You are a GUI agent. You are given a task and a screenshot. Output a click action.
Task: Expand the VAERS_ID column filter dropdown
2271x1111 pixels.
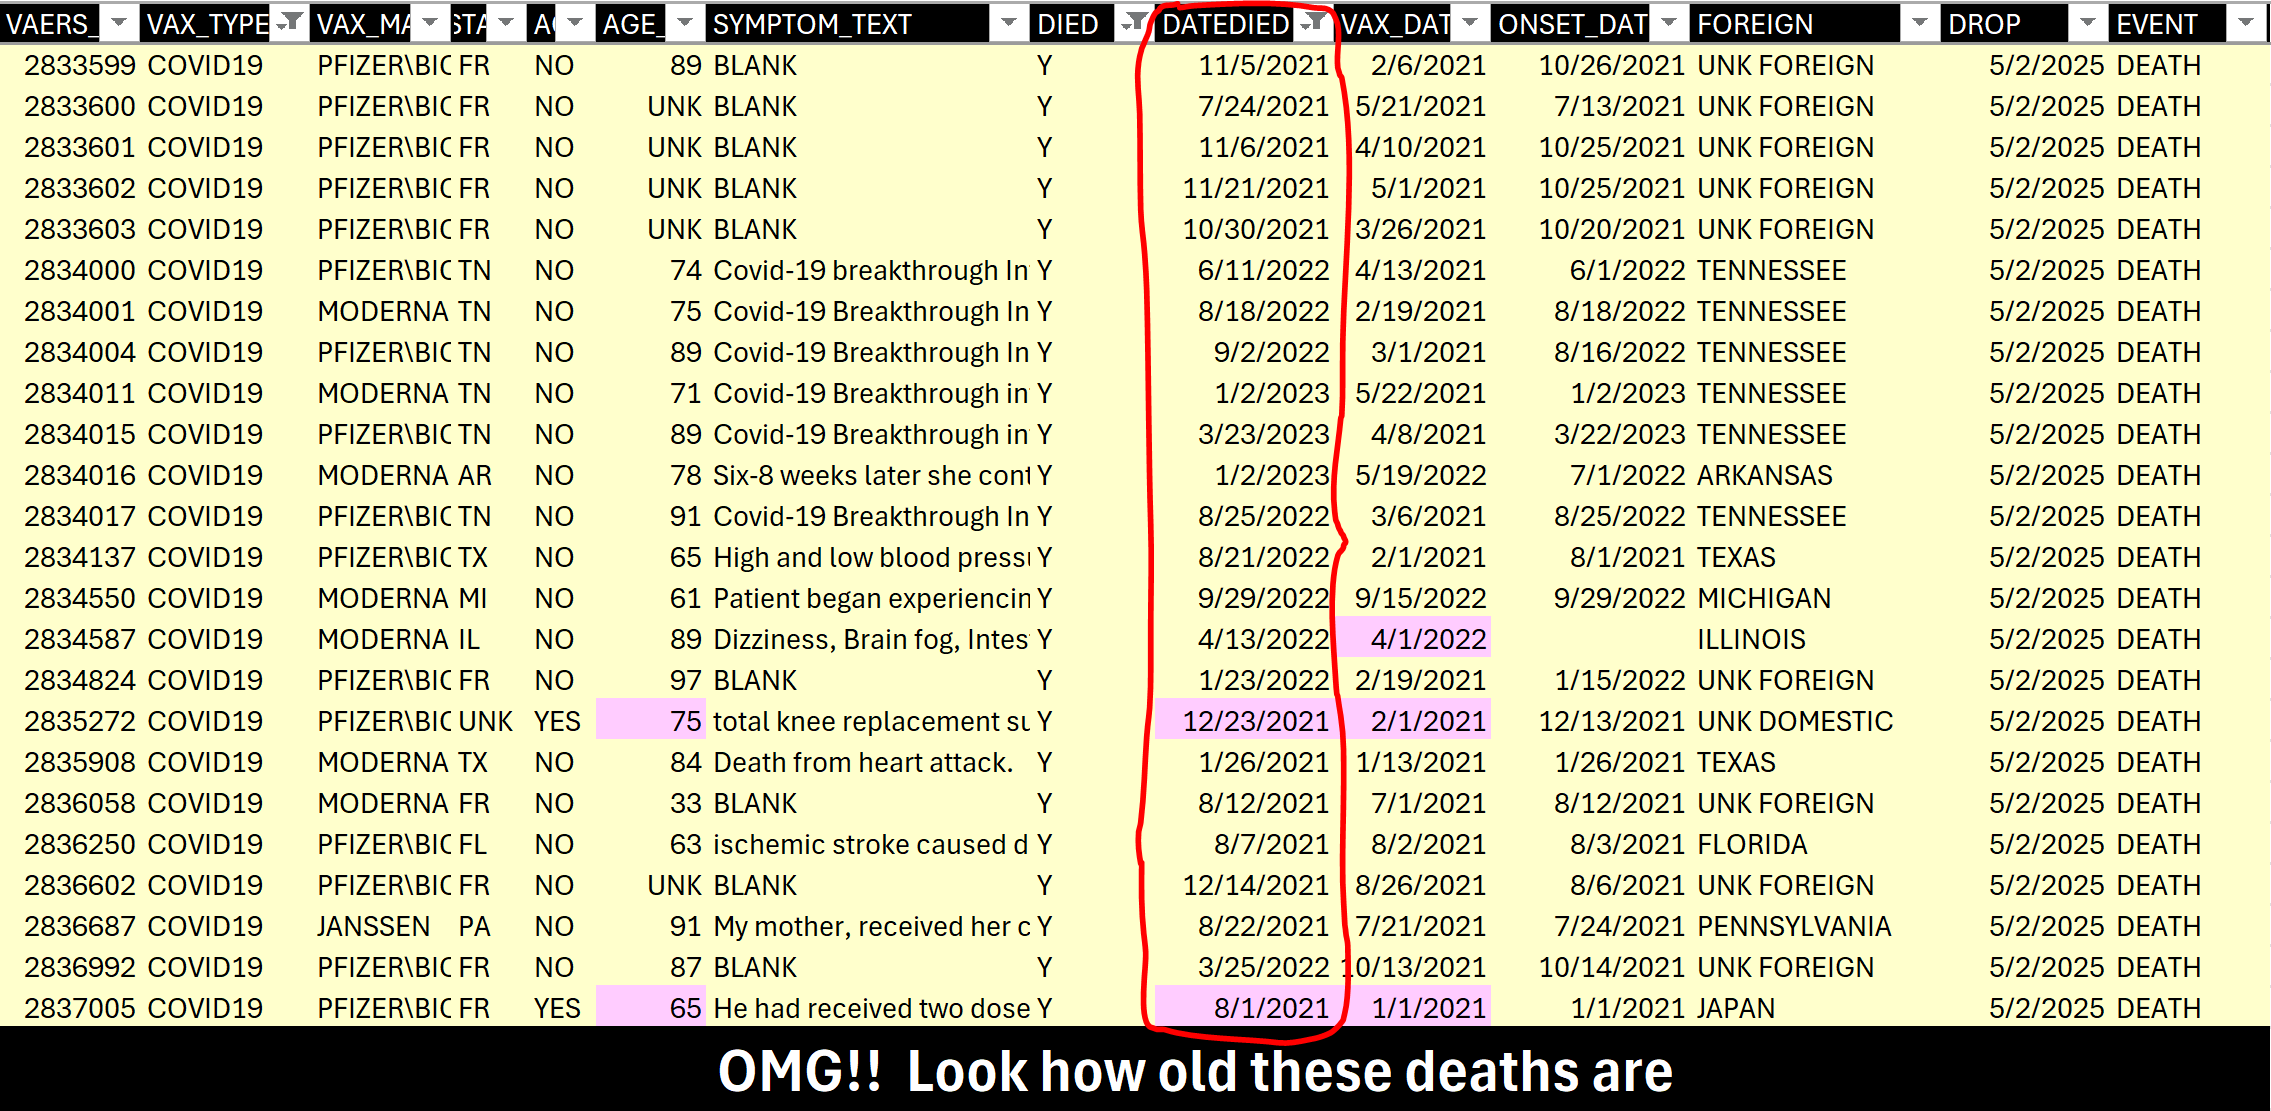(119, 23)
